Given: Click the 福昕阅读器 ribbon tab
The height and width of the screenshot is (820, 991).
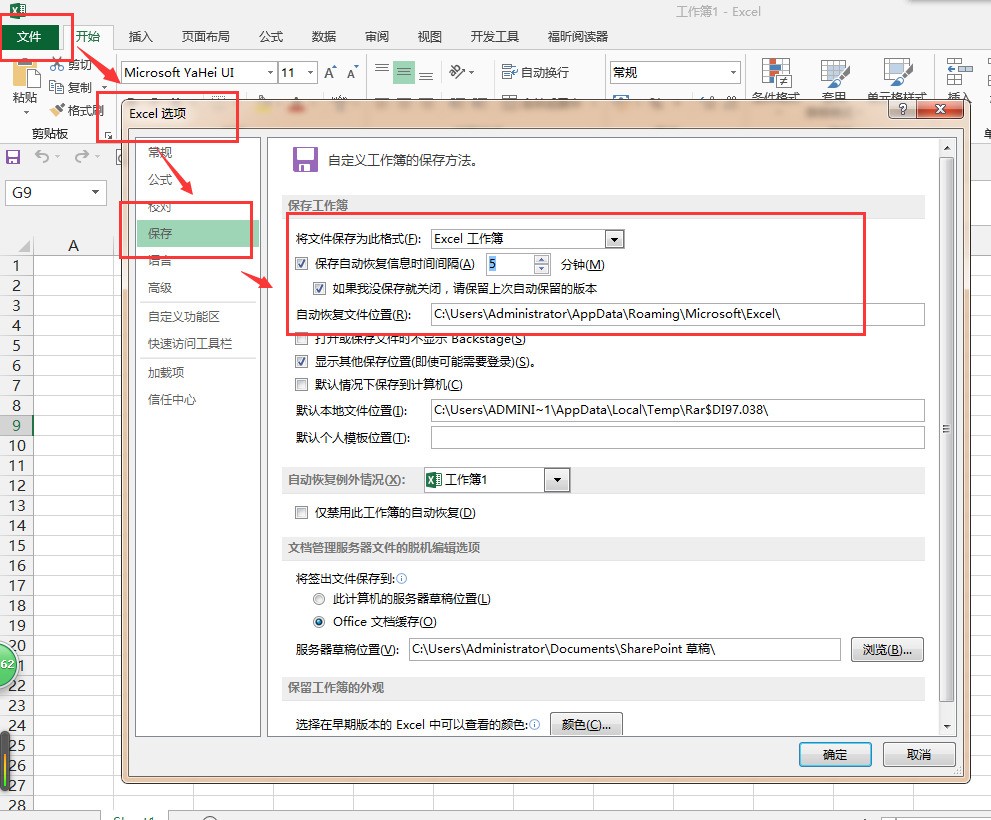Looking at the screenshot, I should click(578, 37).
